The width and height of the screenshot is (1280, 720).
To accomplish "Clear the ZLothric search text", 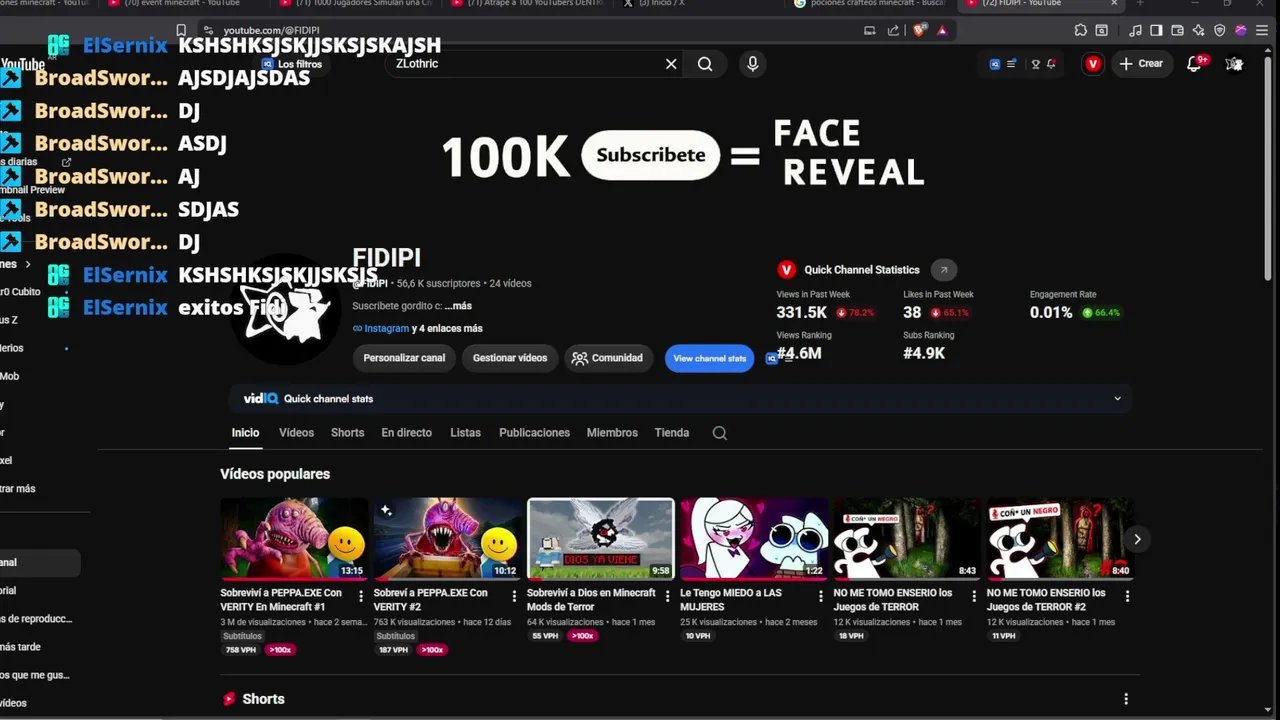I will click(x=671, y=64).
